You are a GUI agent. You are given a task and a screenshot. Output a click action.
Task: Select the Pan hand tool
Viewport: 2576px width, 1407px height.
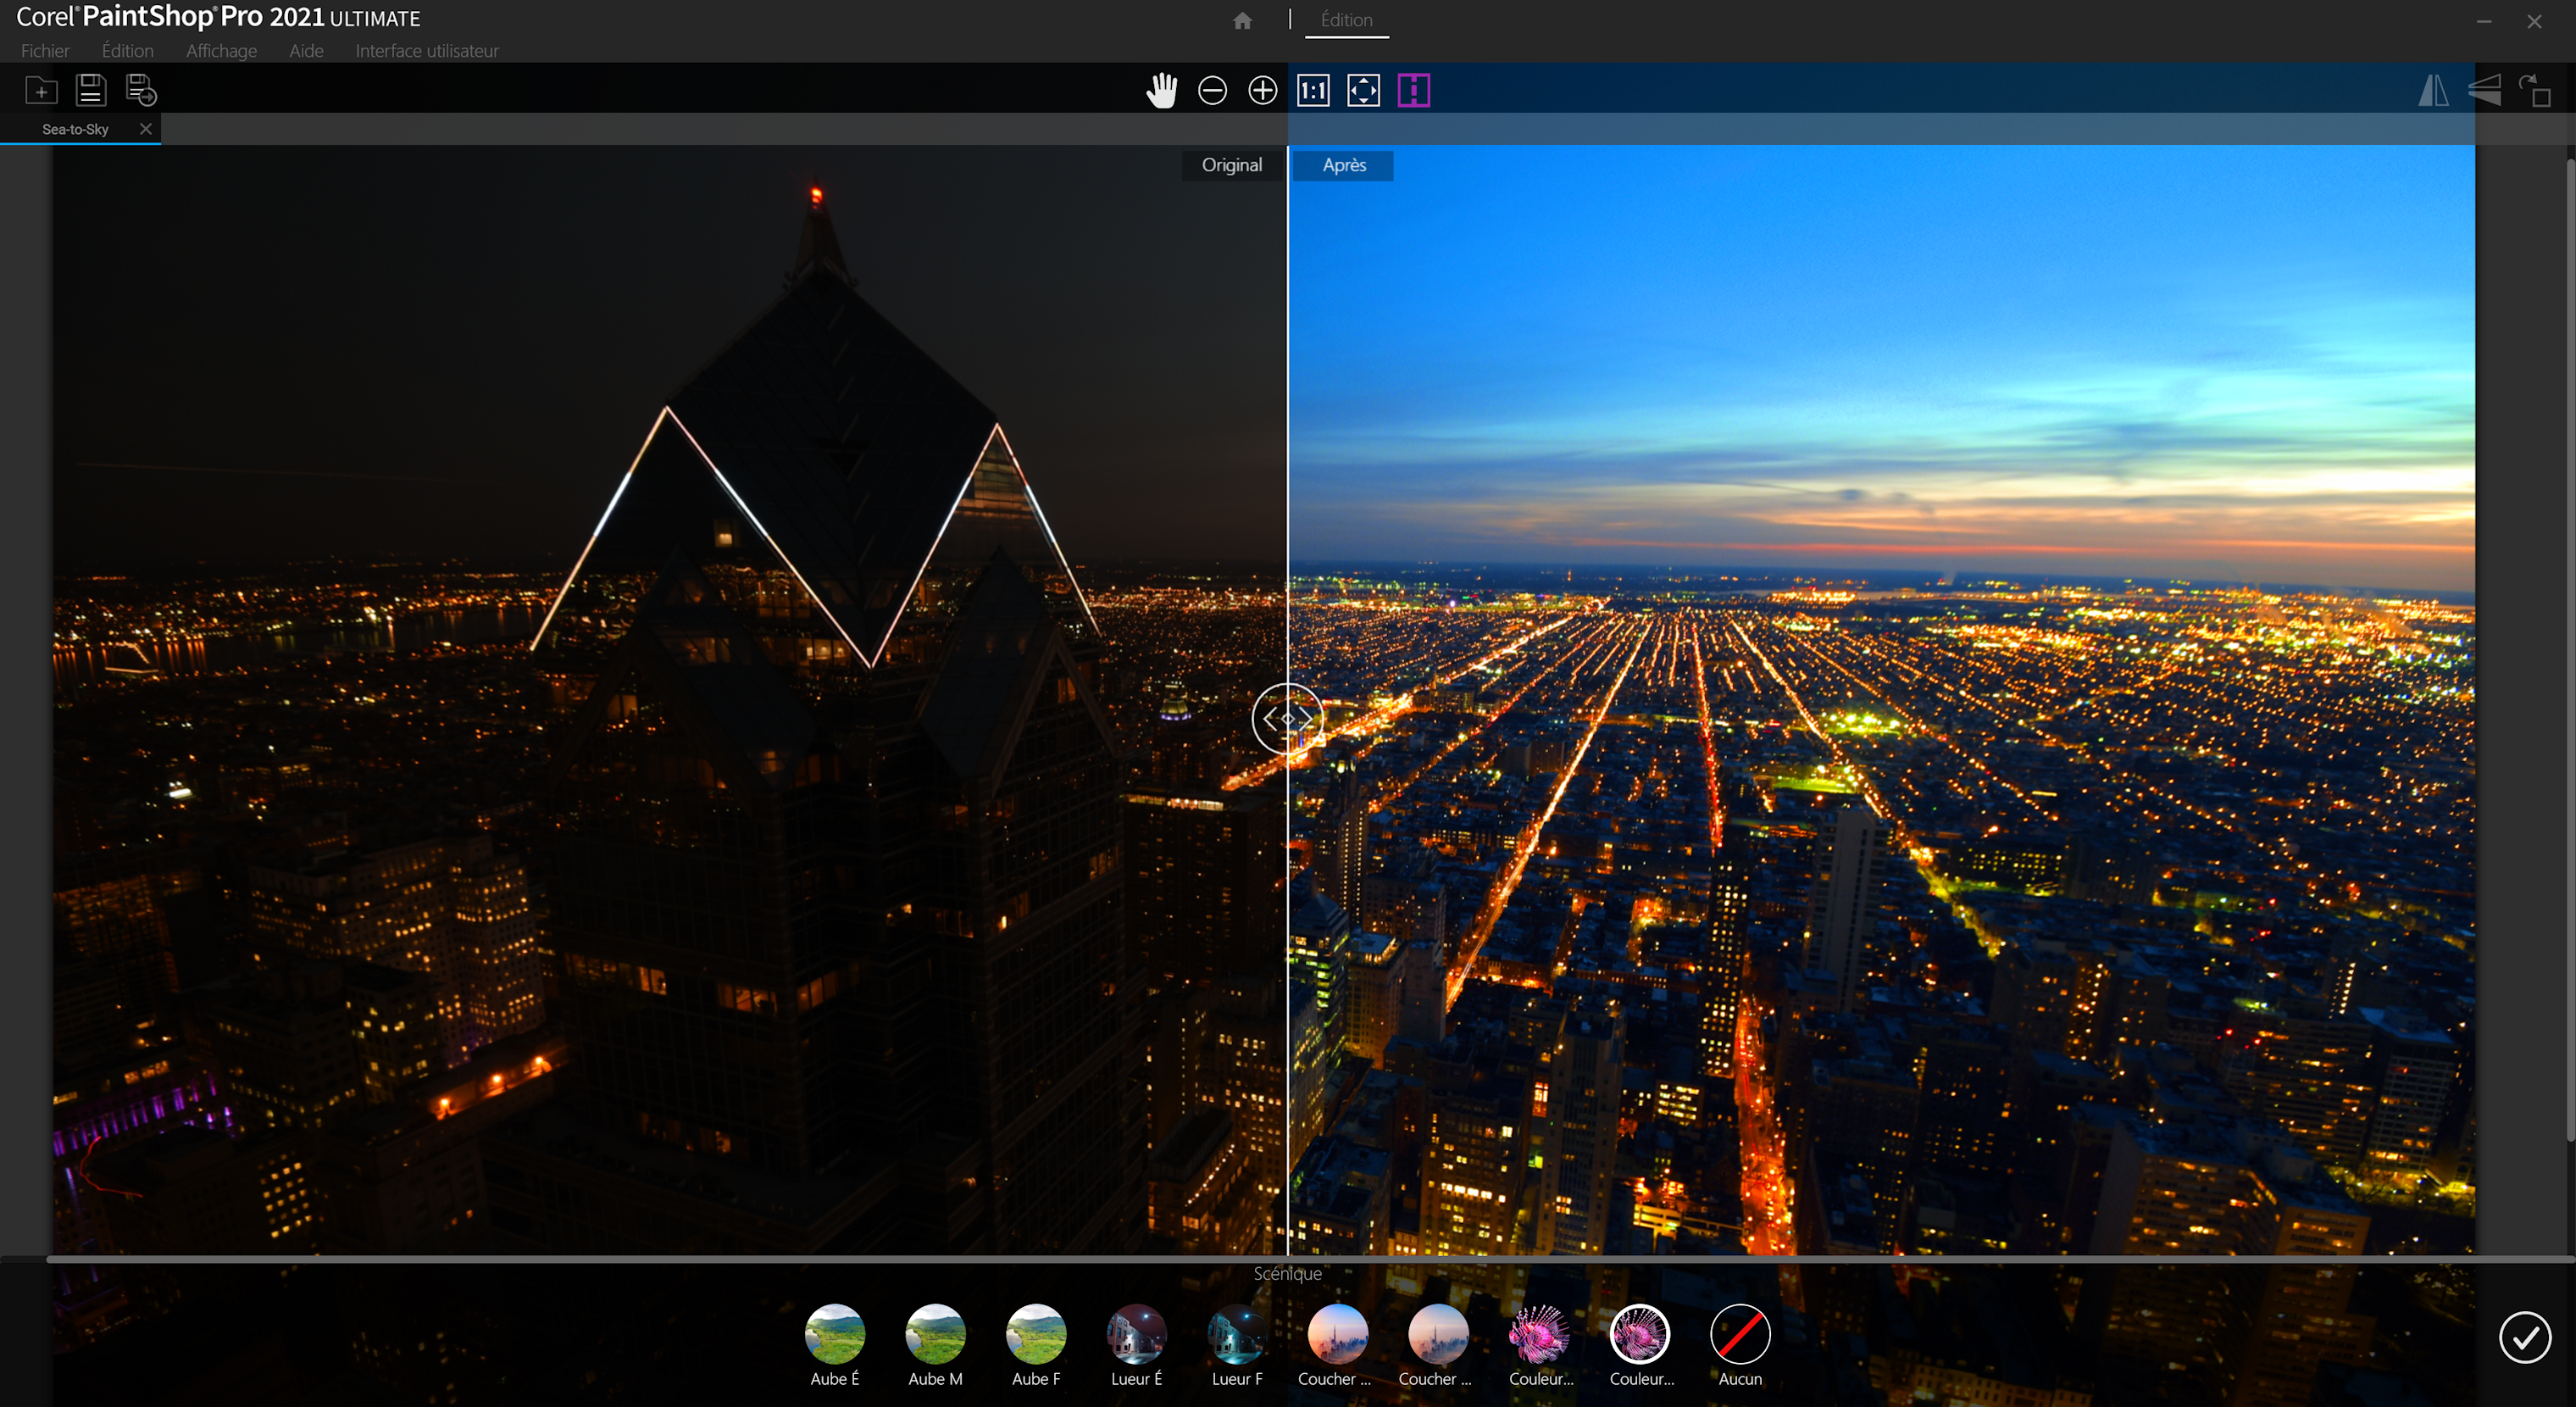pyautogui.click(x=1161, y=91)
